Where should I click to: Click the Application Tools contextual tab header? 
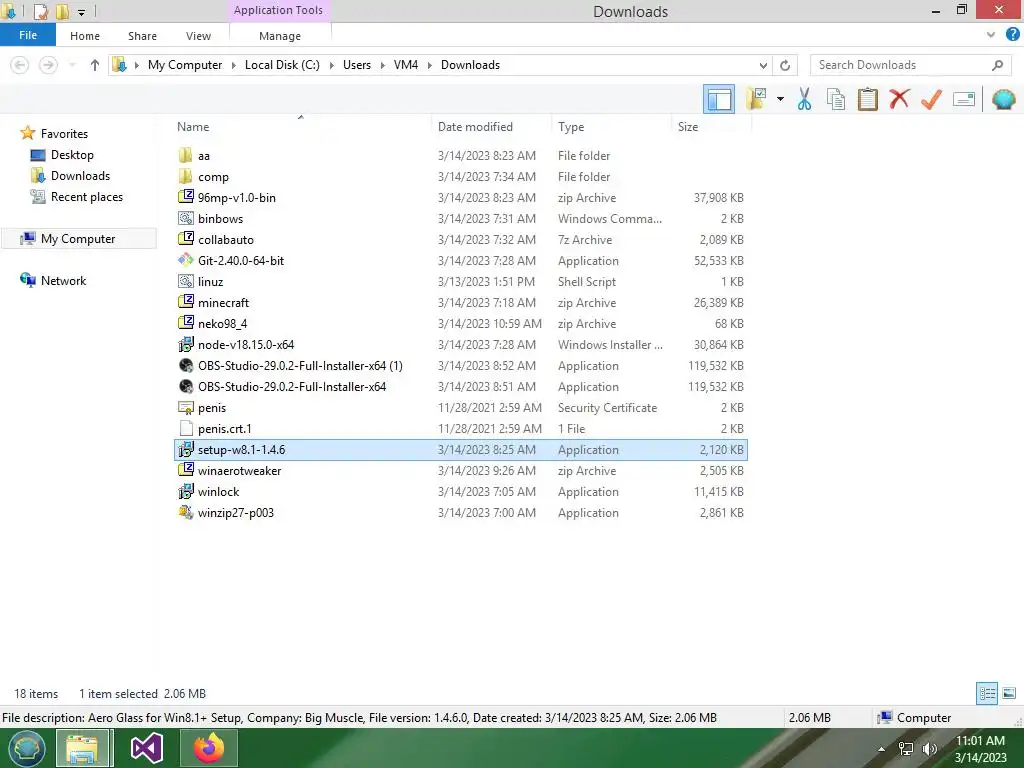click(278, 10)
